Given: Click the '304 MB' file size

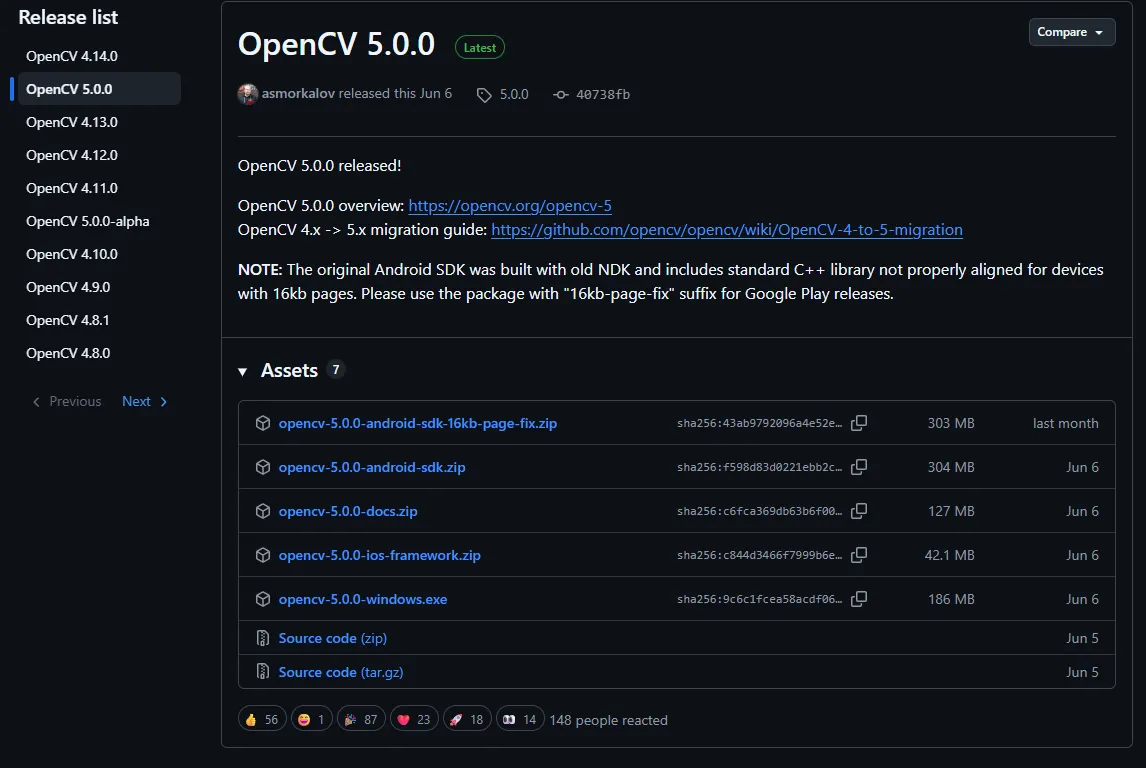Looking at the screenshot, I should 951,467.
